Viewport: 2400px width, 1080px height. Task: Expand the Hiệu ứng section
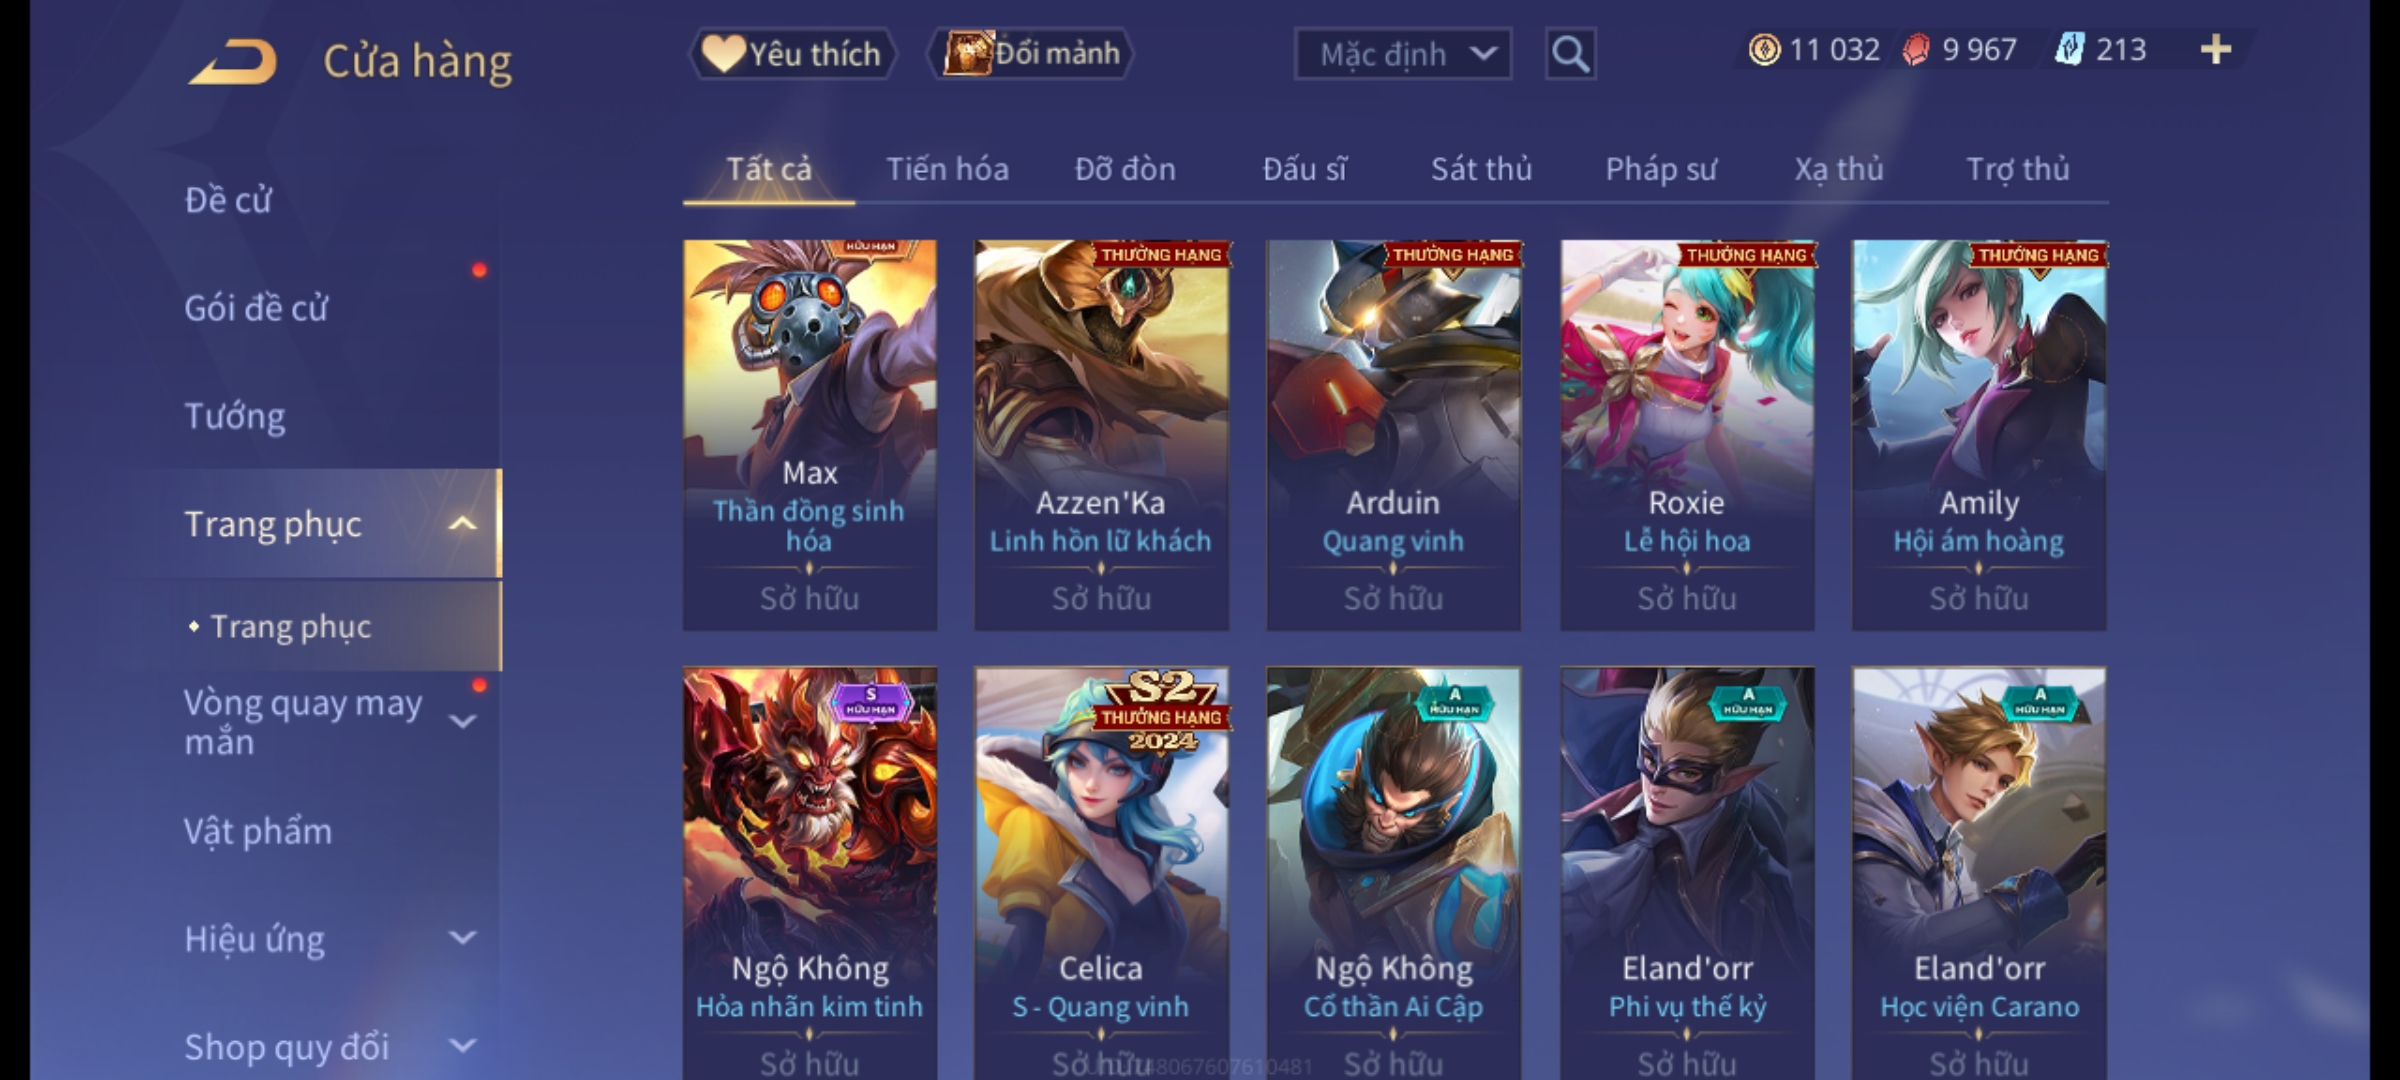pos(462,938)
